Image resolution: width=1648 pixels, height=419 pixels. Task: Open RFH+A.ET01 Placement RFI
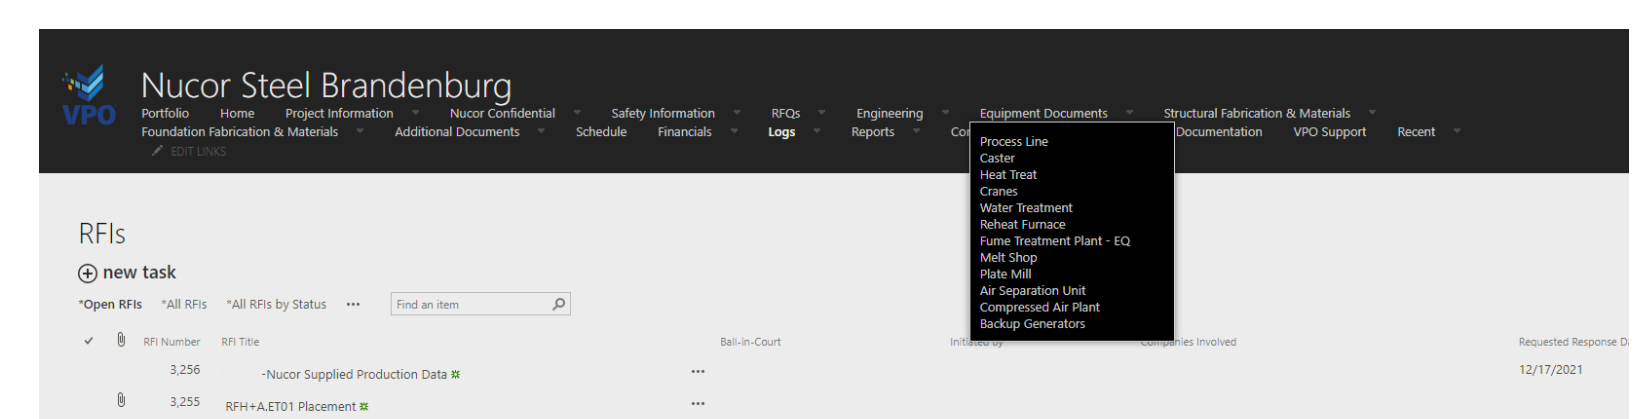pyautogui.click(x=290, y=407)
